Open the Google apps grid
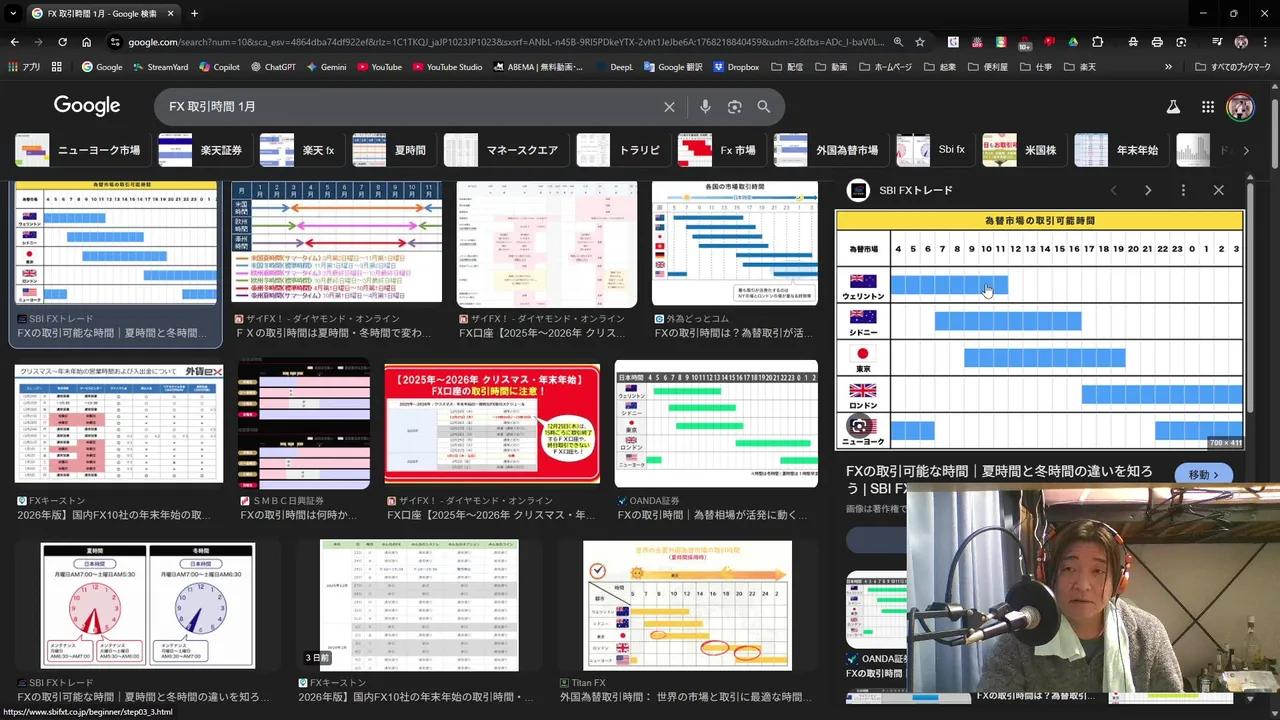The image size is (1280, 720). click(x=1208, y=107)
